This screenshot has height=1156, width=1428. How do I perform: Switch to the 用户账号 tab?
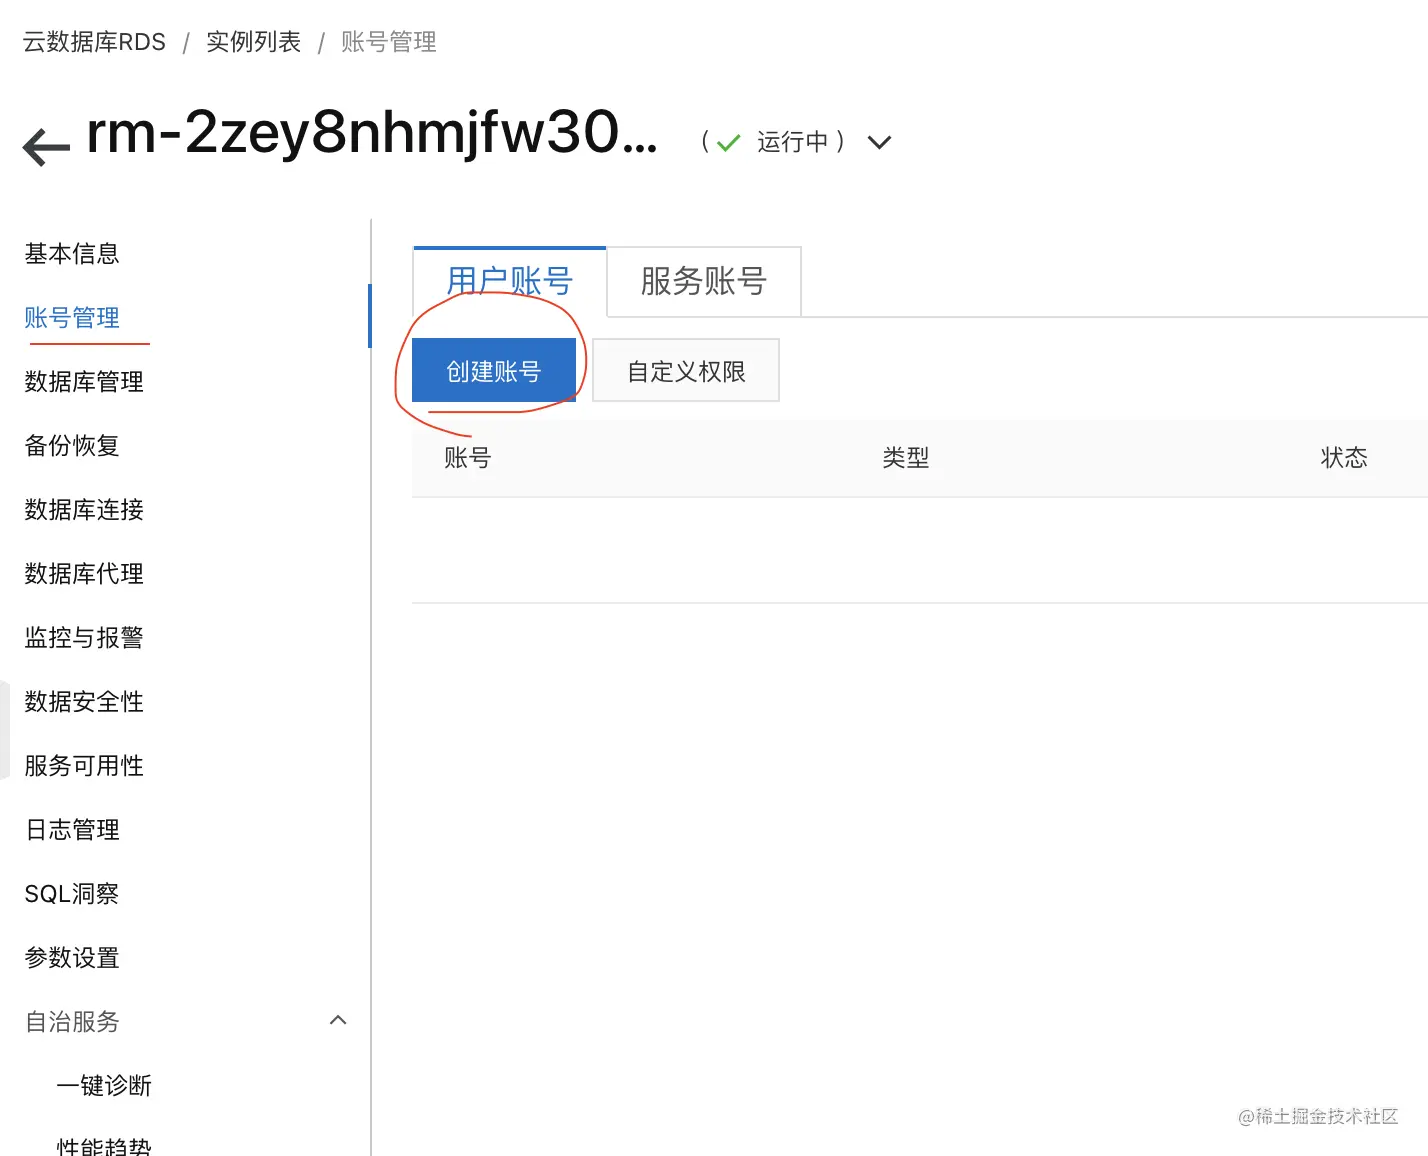[509, 281]
